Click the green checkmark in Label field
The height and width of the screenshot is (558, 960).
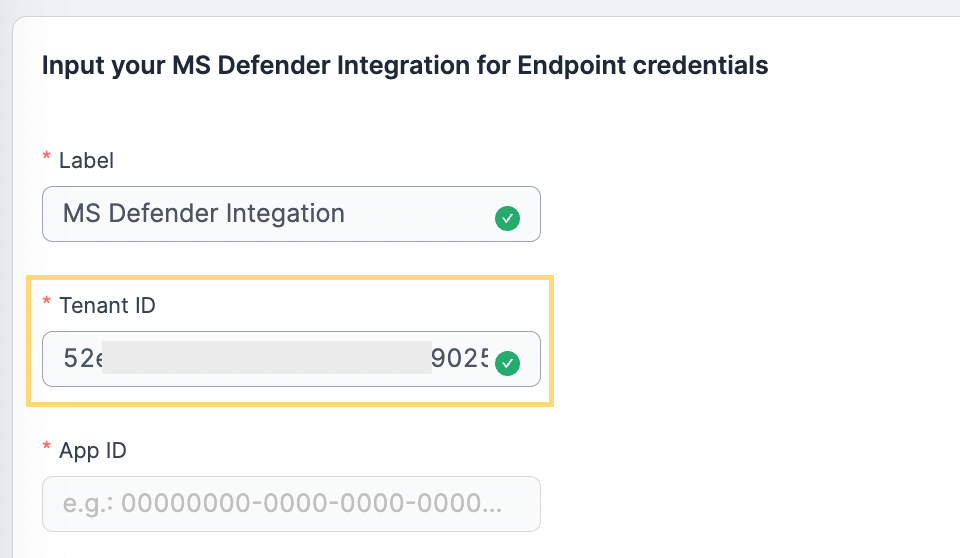click(508, 218)
